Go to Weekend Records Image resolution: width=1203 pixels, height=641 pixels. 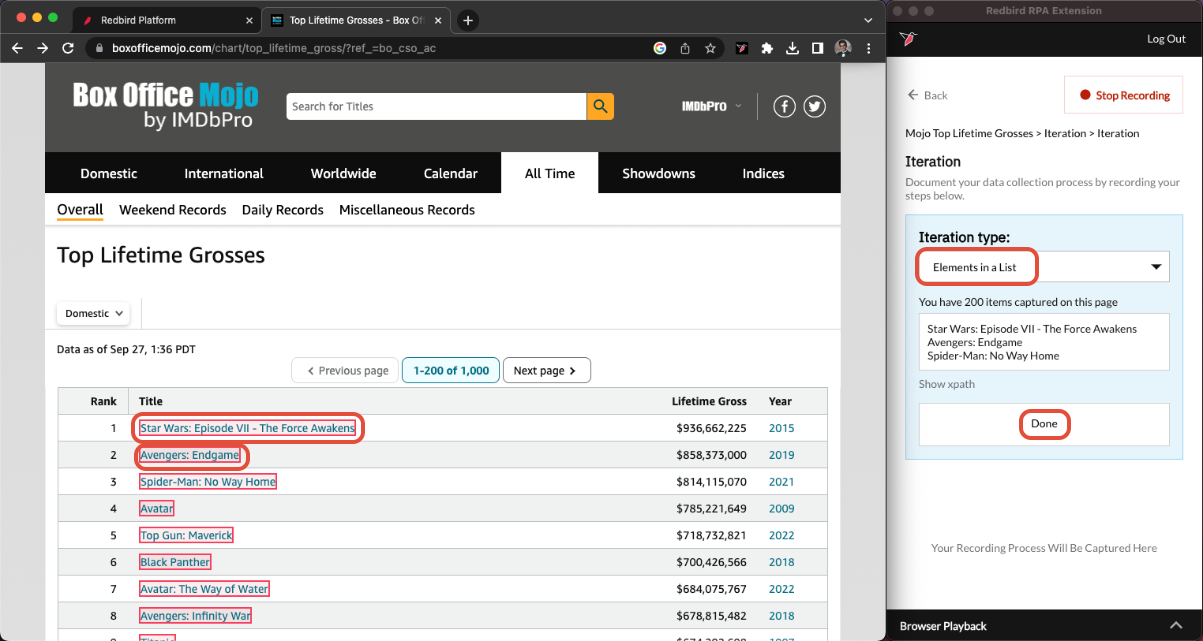(x=173, y=210)
